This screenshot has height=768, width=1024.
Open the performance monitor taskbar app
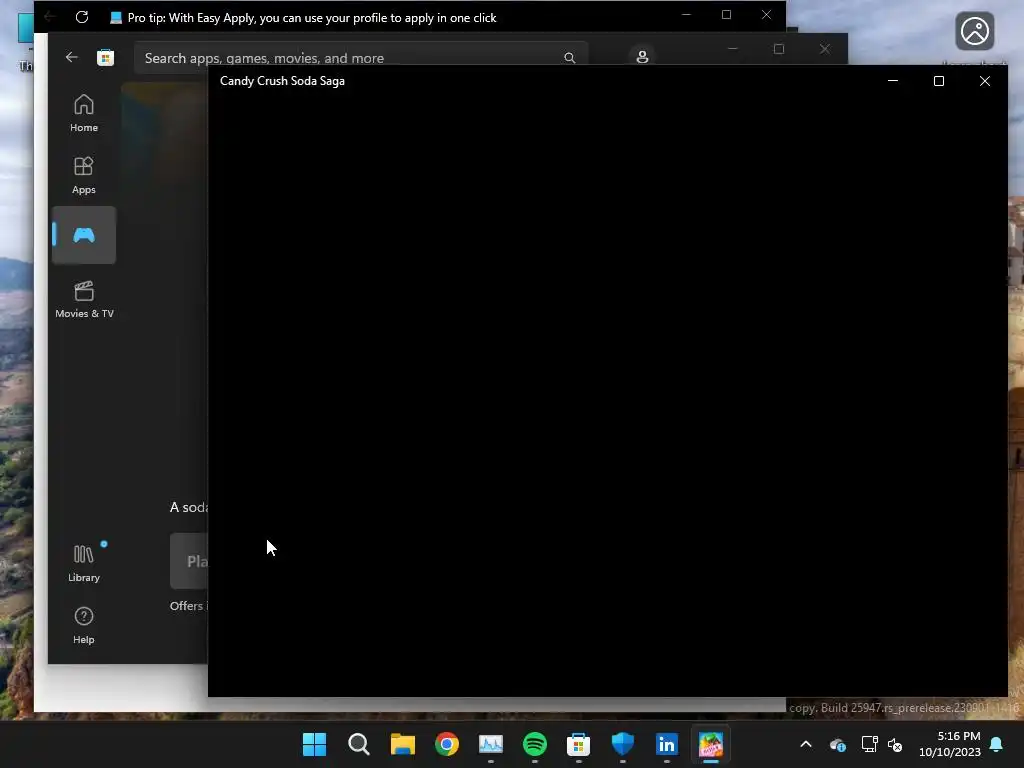(x=490, y=744)
